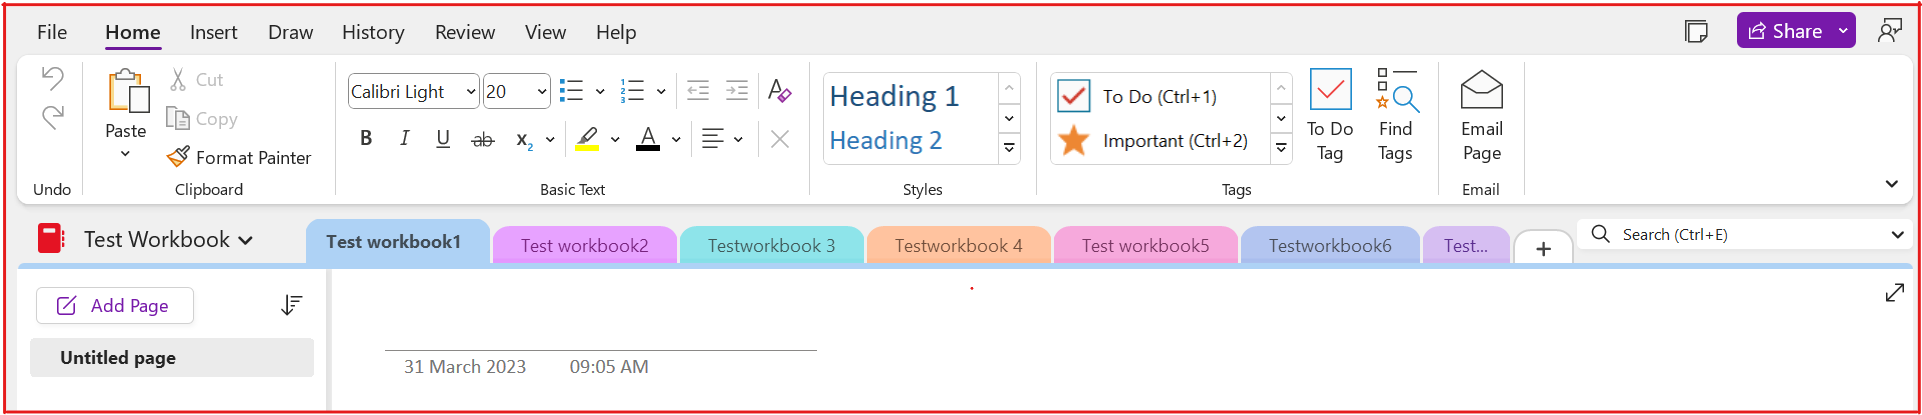Apply yellow text highlight color
Screen dimensions: 1922x415
587,139
